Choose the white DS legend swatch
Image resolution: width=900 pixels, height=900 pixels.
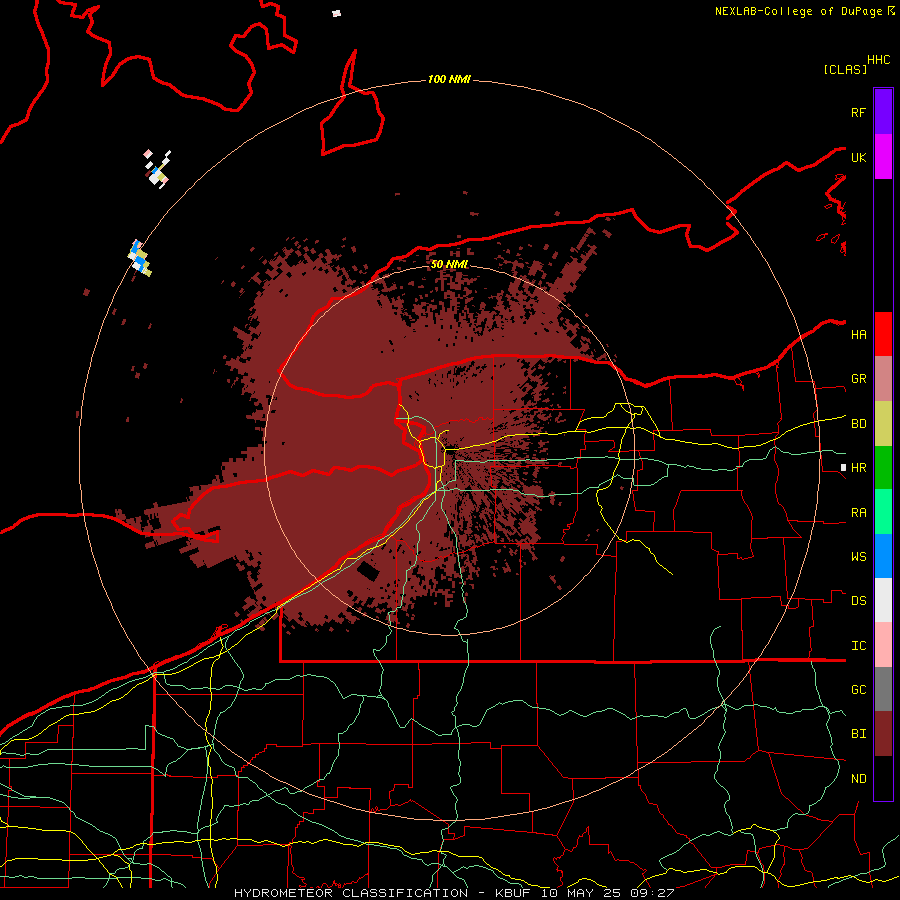(x=883, y=600)
